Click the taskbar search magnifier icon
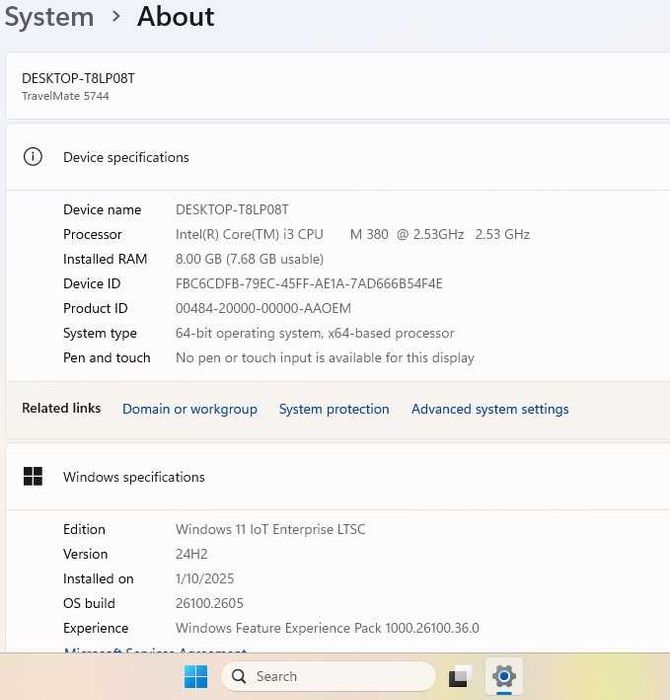670x700 pixels. click(239, 676)
